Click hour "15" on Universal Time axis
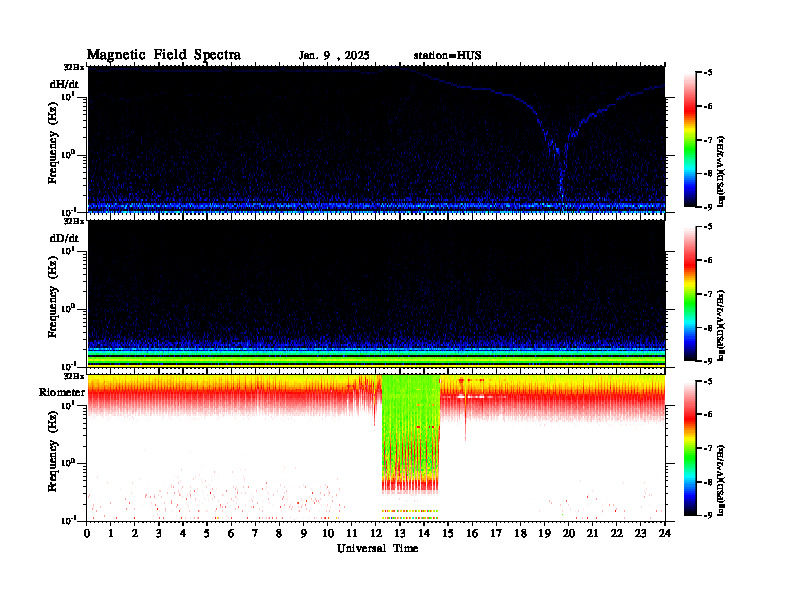The width and height of the screenshot is (792, 612). (x=448, y=533)
